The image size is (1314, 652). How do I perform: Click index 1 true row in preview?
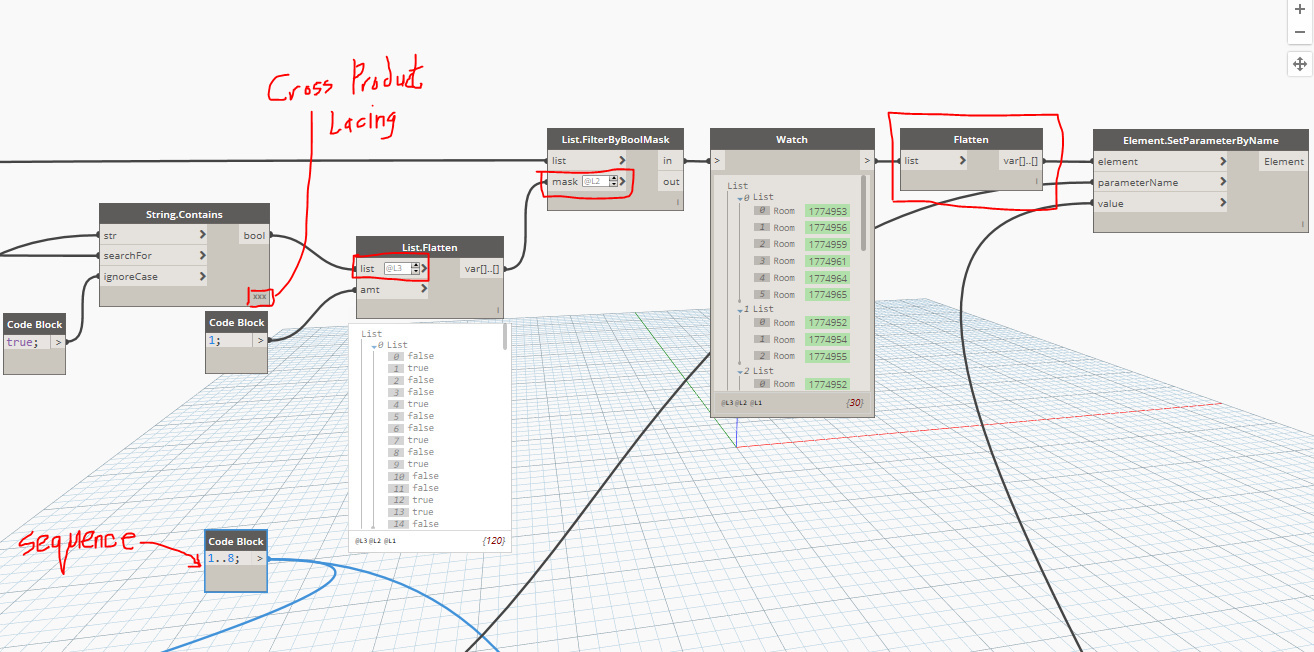pos(410,368)
